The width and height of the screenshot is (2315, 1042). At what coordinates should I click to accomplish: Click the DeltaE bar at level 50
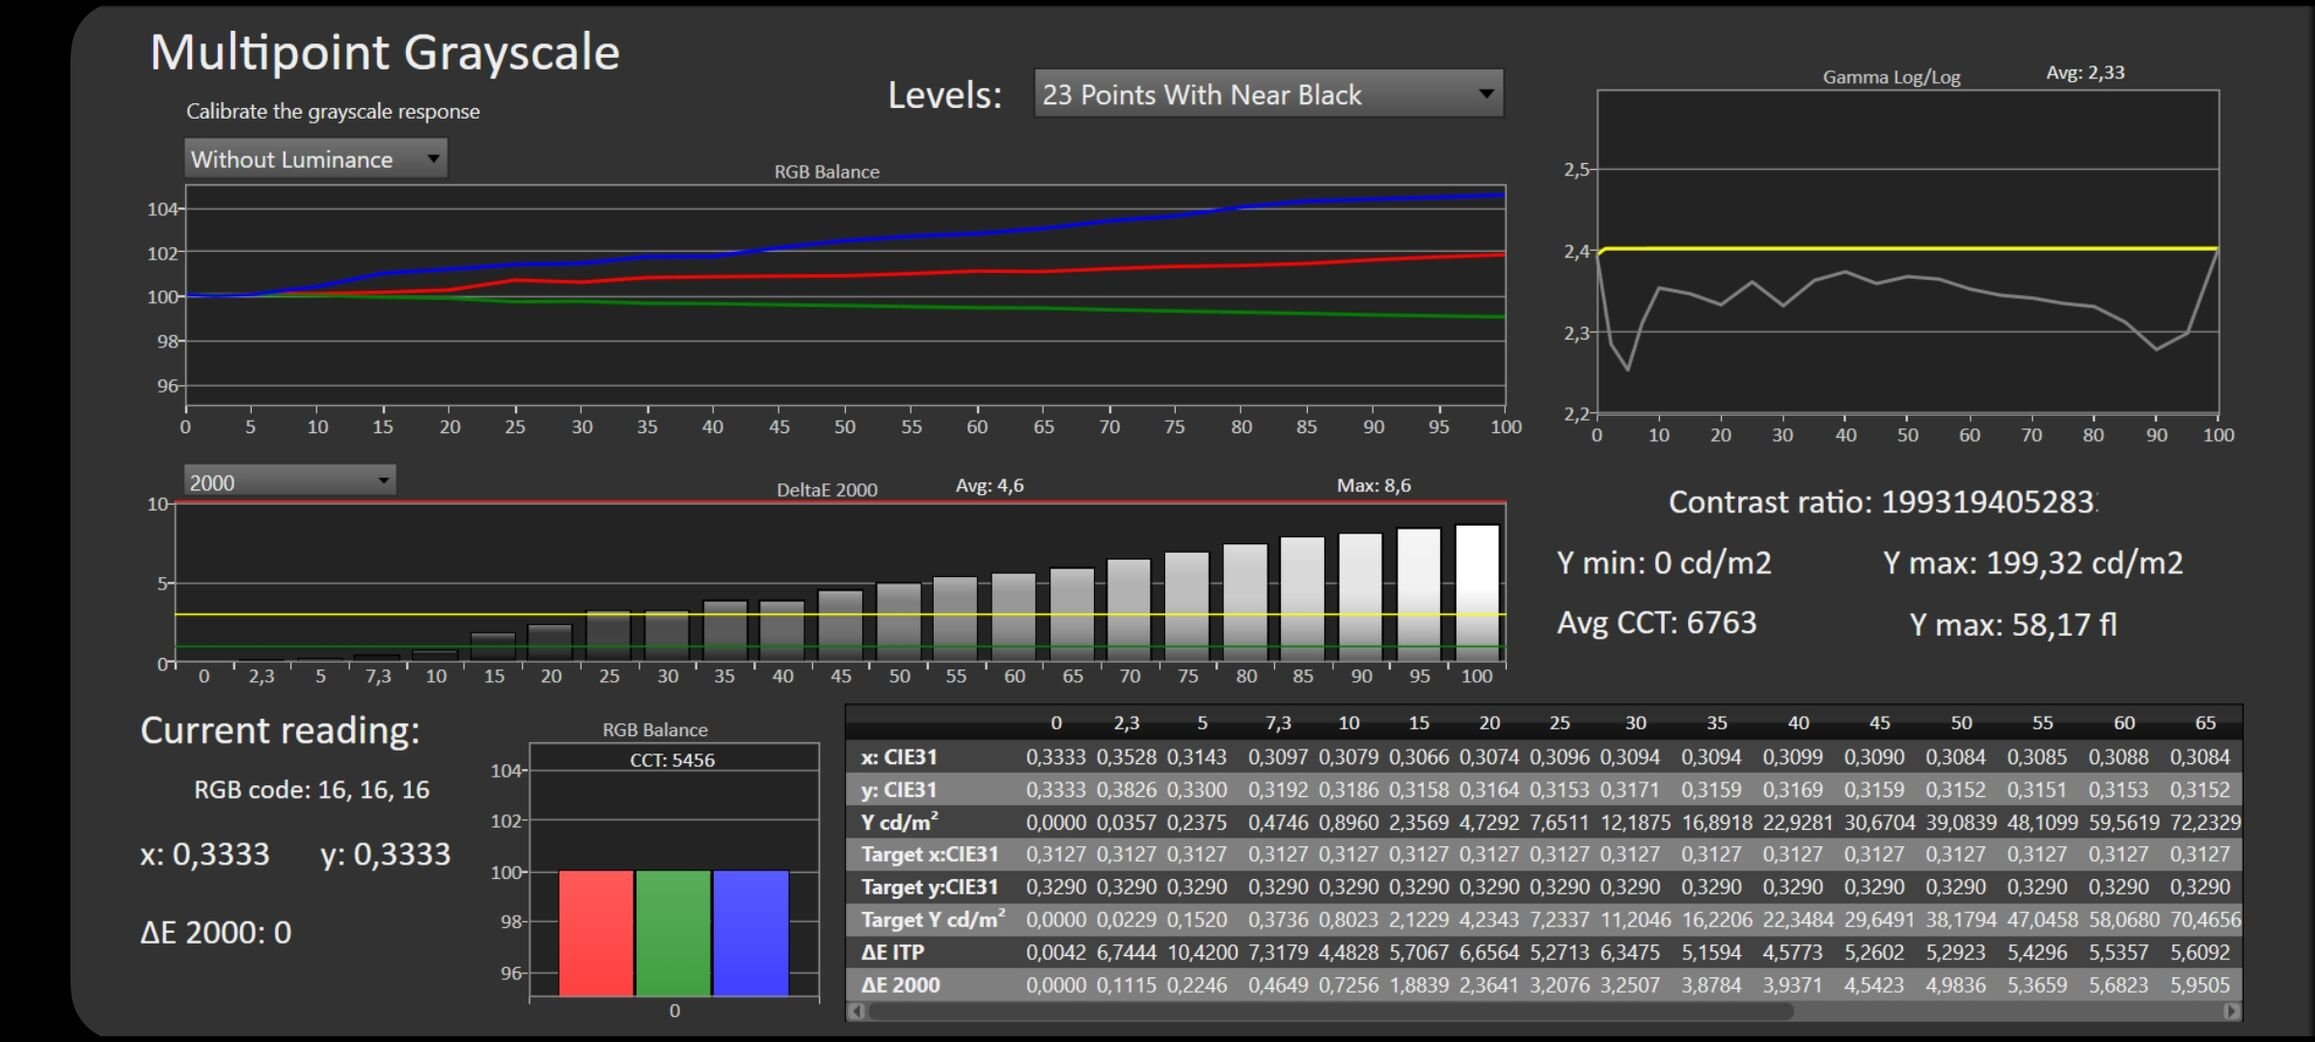[898, 622]
